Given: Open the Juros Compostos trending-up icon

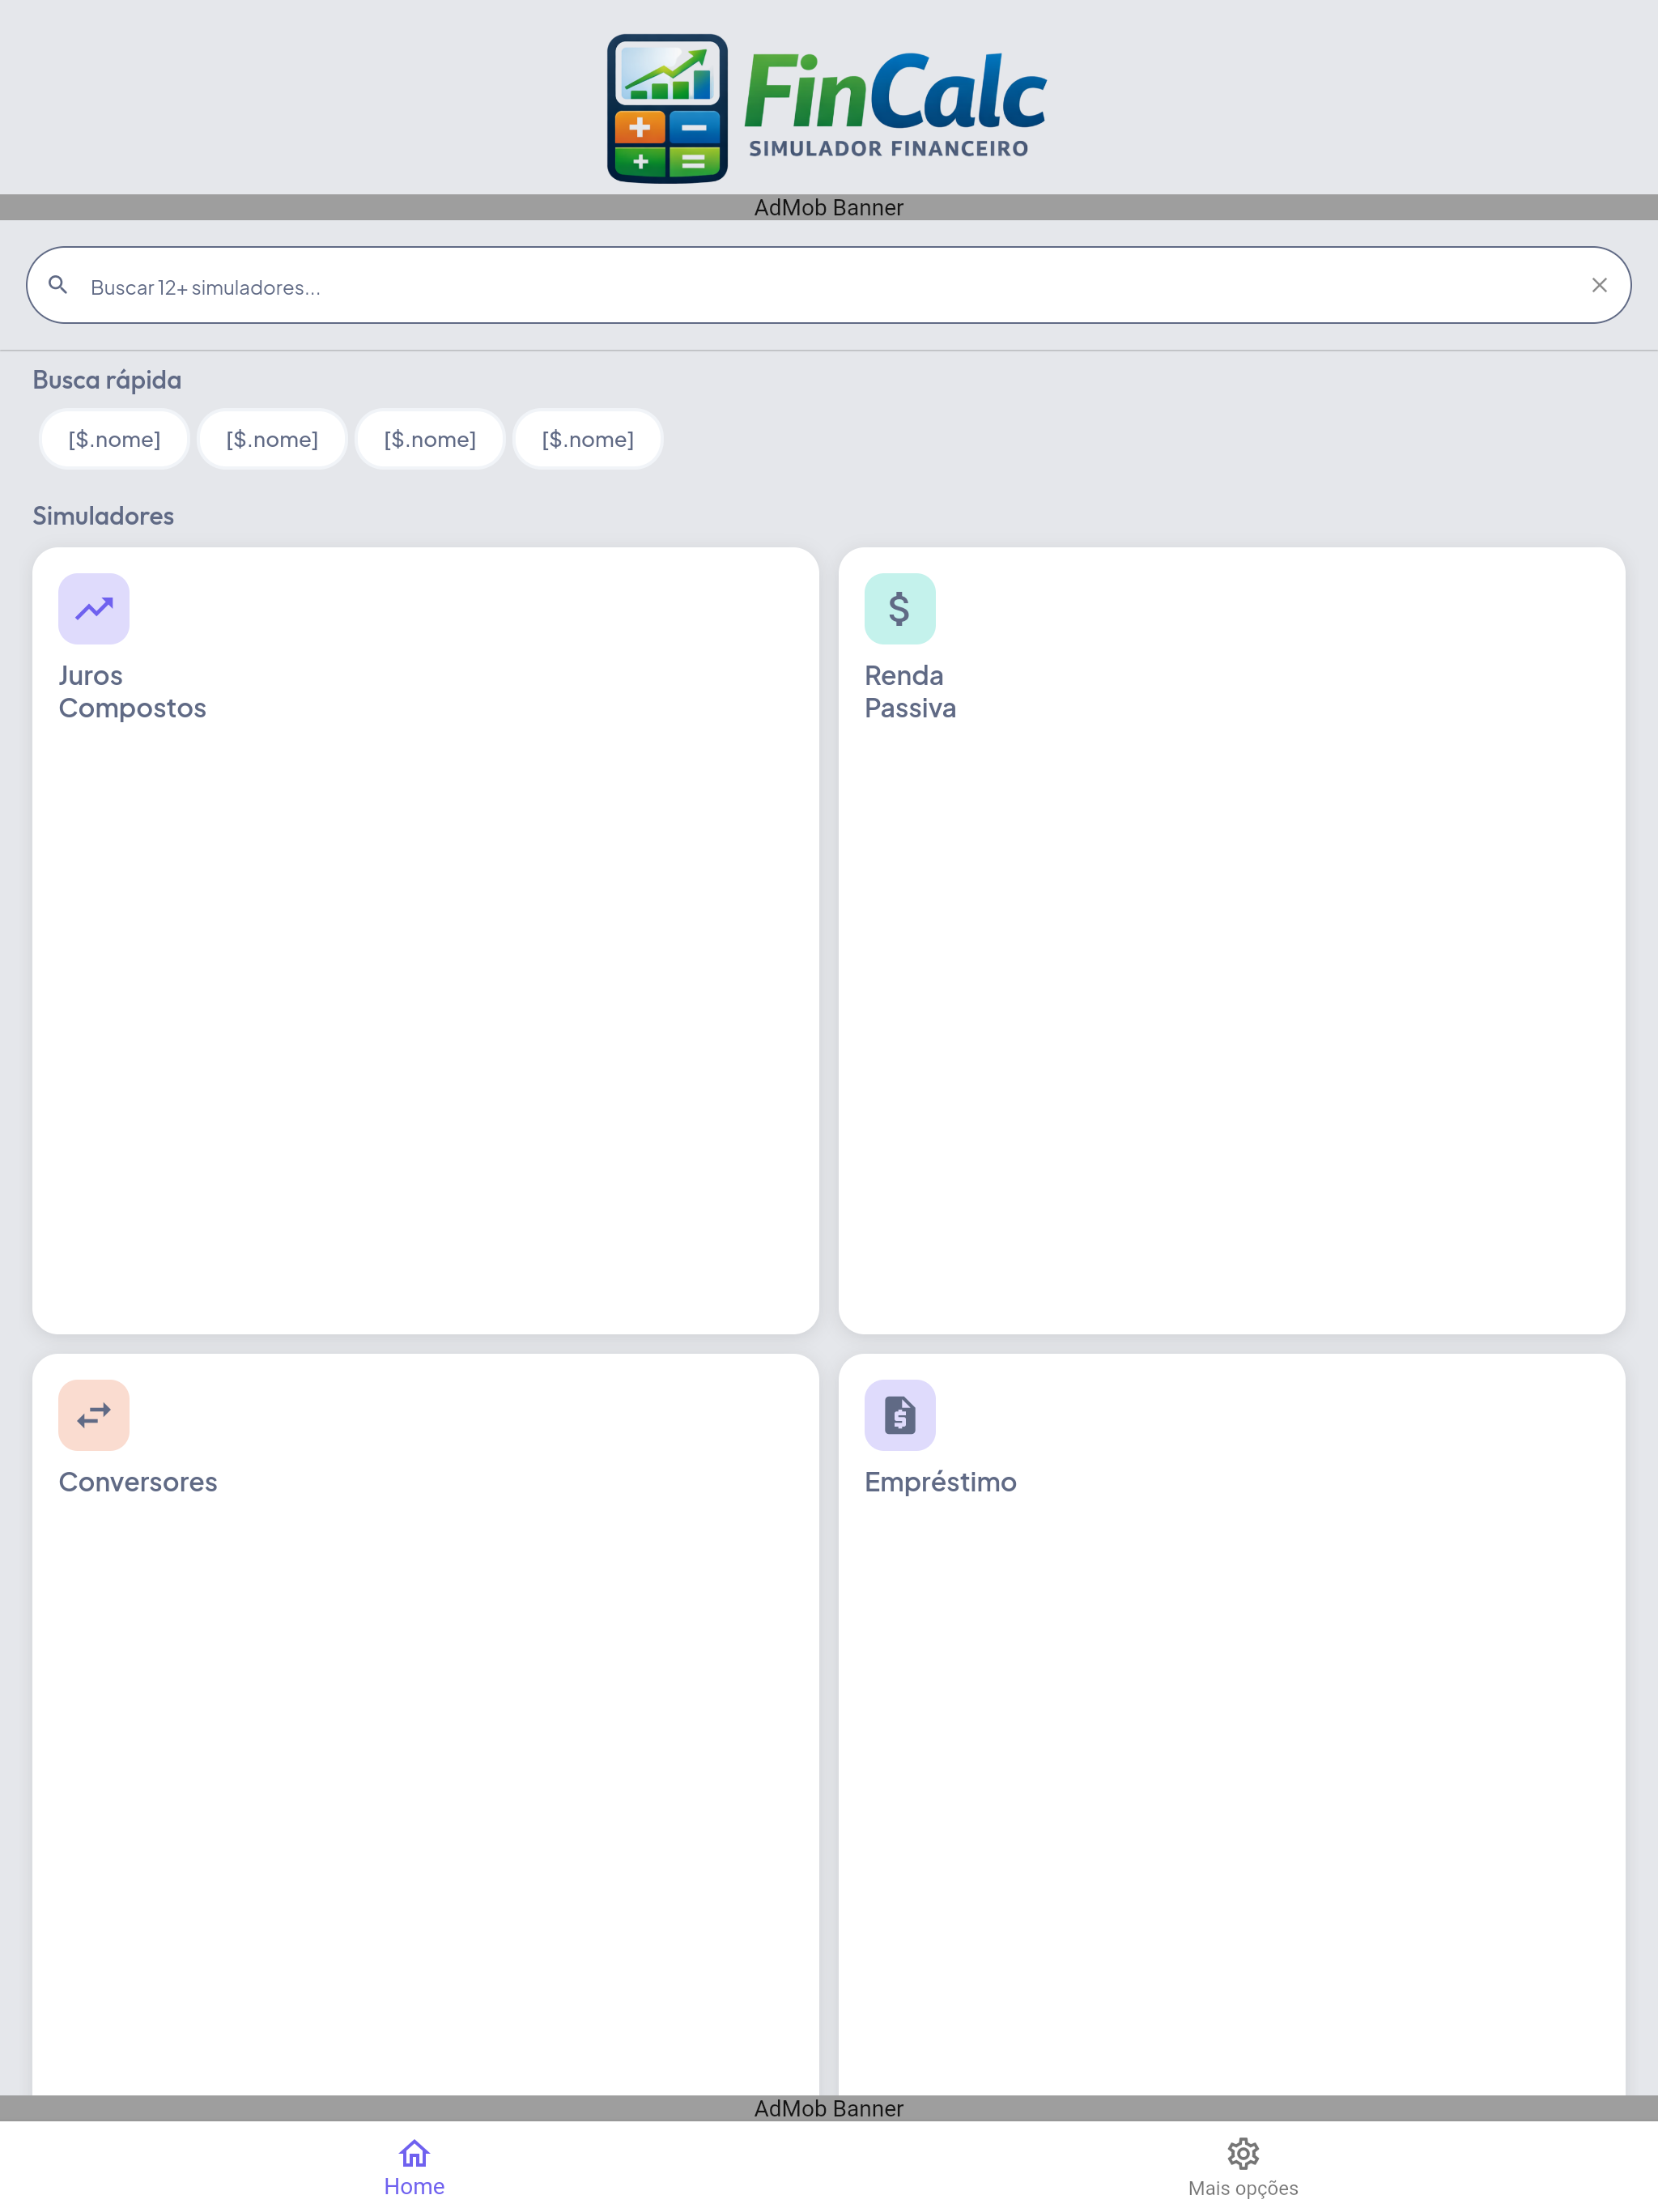Looking at the screenshot, I should pos(94,609).
